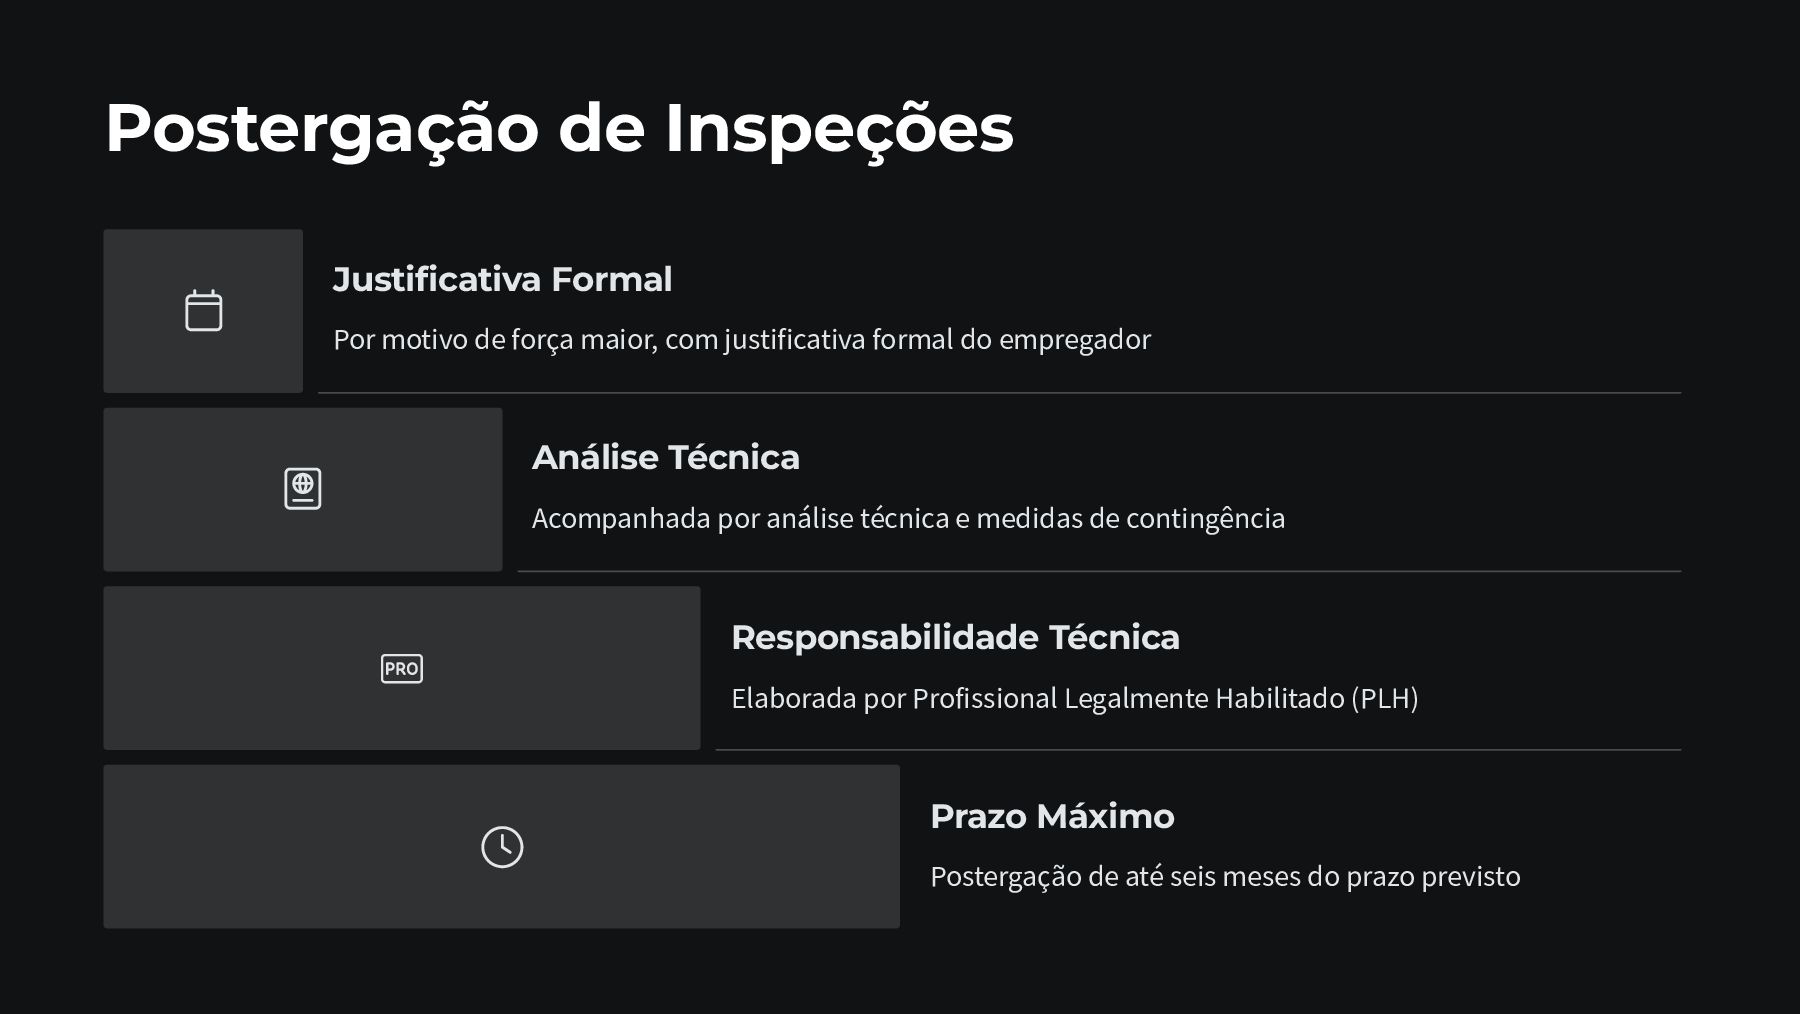
Task: Click the gray box containing the calendar icon
Action: point(203,311)
